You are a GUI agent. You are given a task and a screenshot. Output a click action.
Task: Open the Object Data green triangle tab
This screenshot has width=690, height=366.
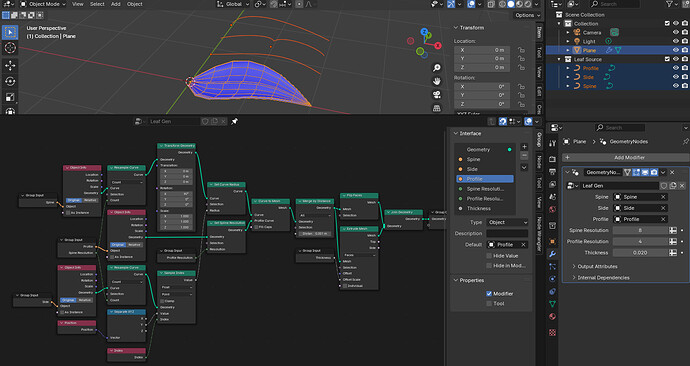(x=552, y=304)
